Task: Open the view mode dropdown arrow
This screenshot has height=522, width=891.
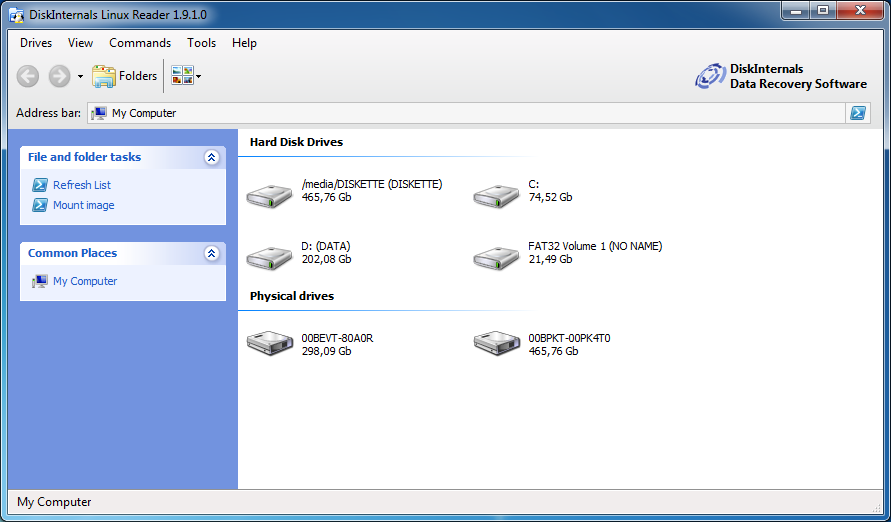Action: [x=198, y=77]
